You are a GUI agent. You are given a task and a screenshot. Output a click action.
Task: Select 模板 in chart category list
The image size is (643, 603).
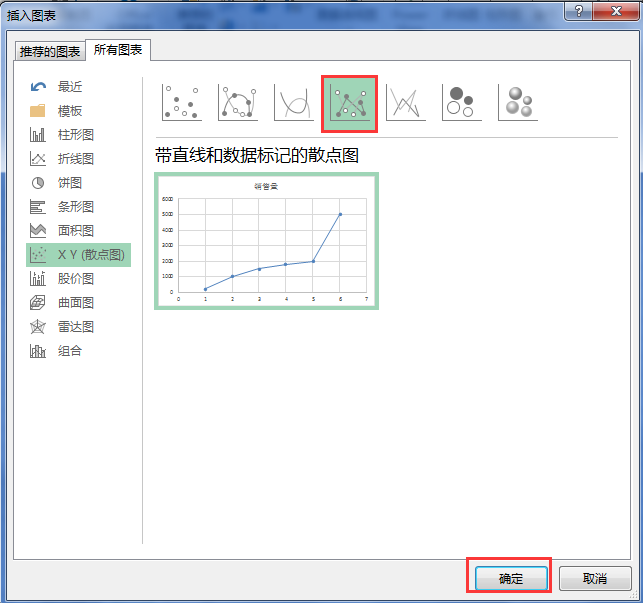(70, 111)
